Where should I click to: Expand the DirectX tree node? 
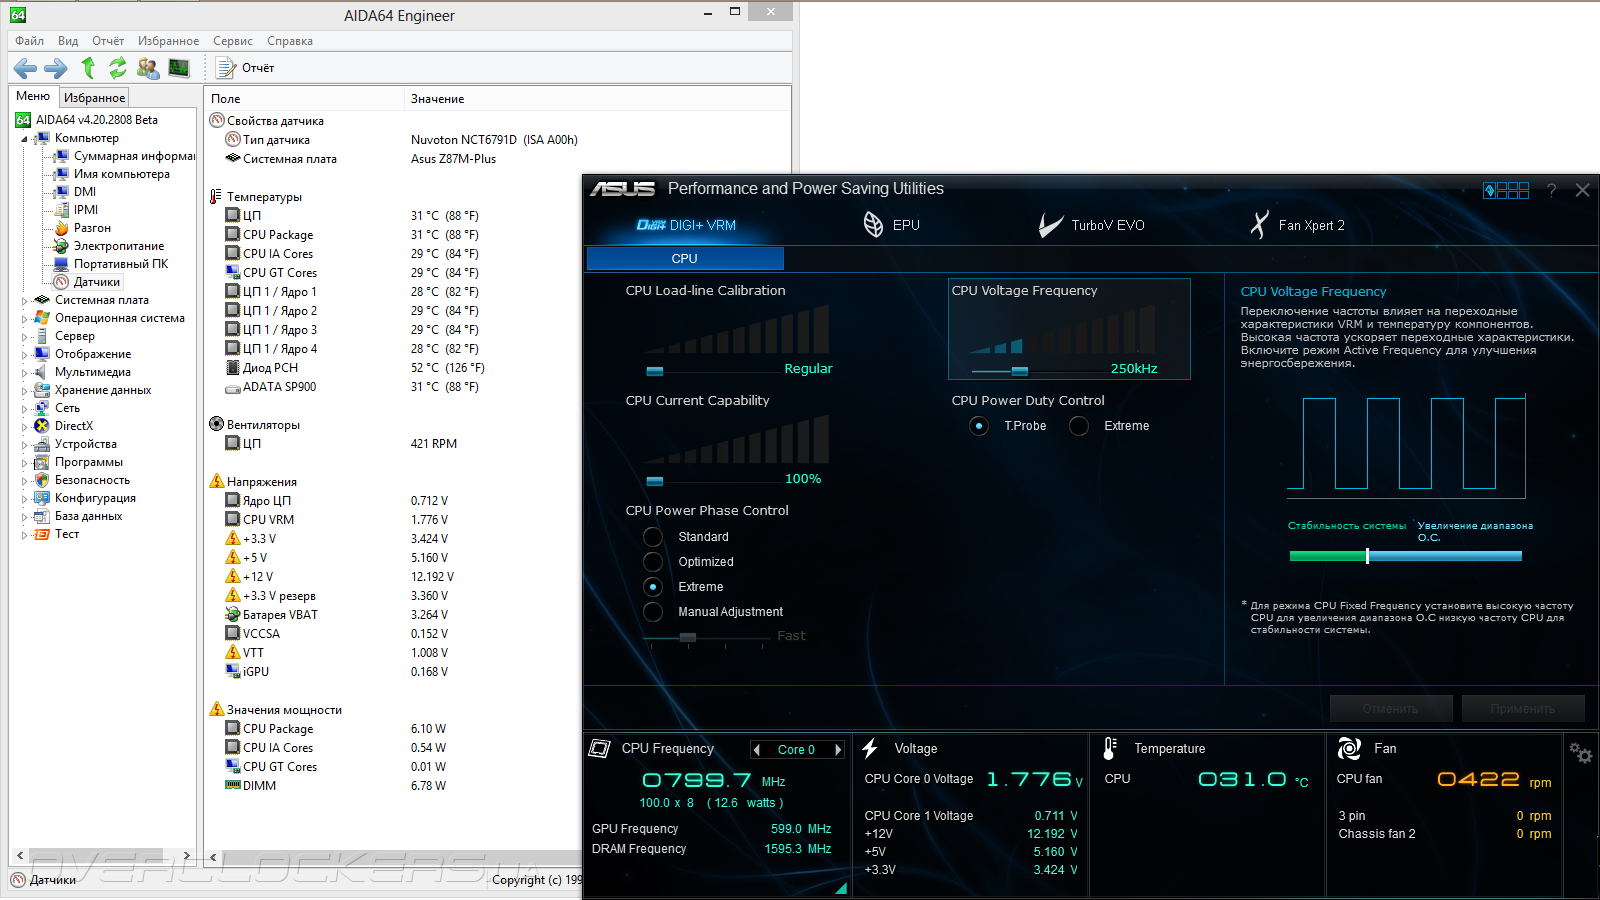coord(24,426)
